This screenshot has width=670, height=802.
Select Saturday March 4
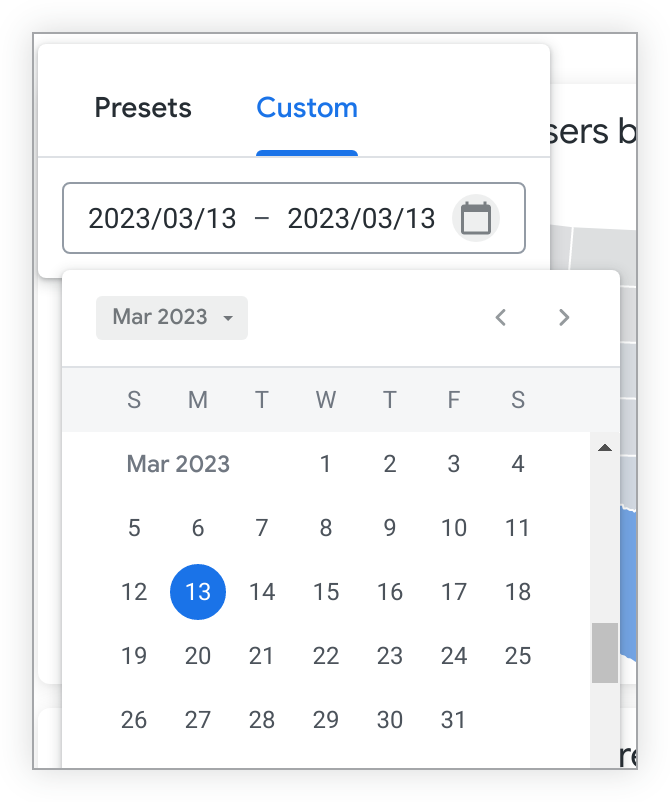click(518, 464)
